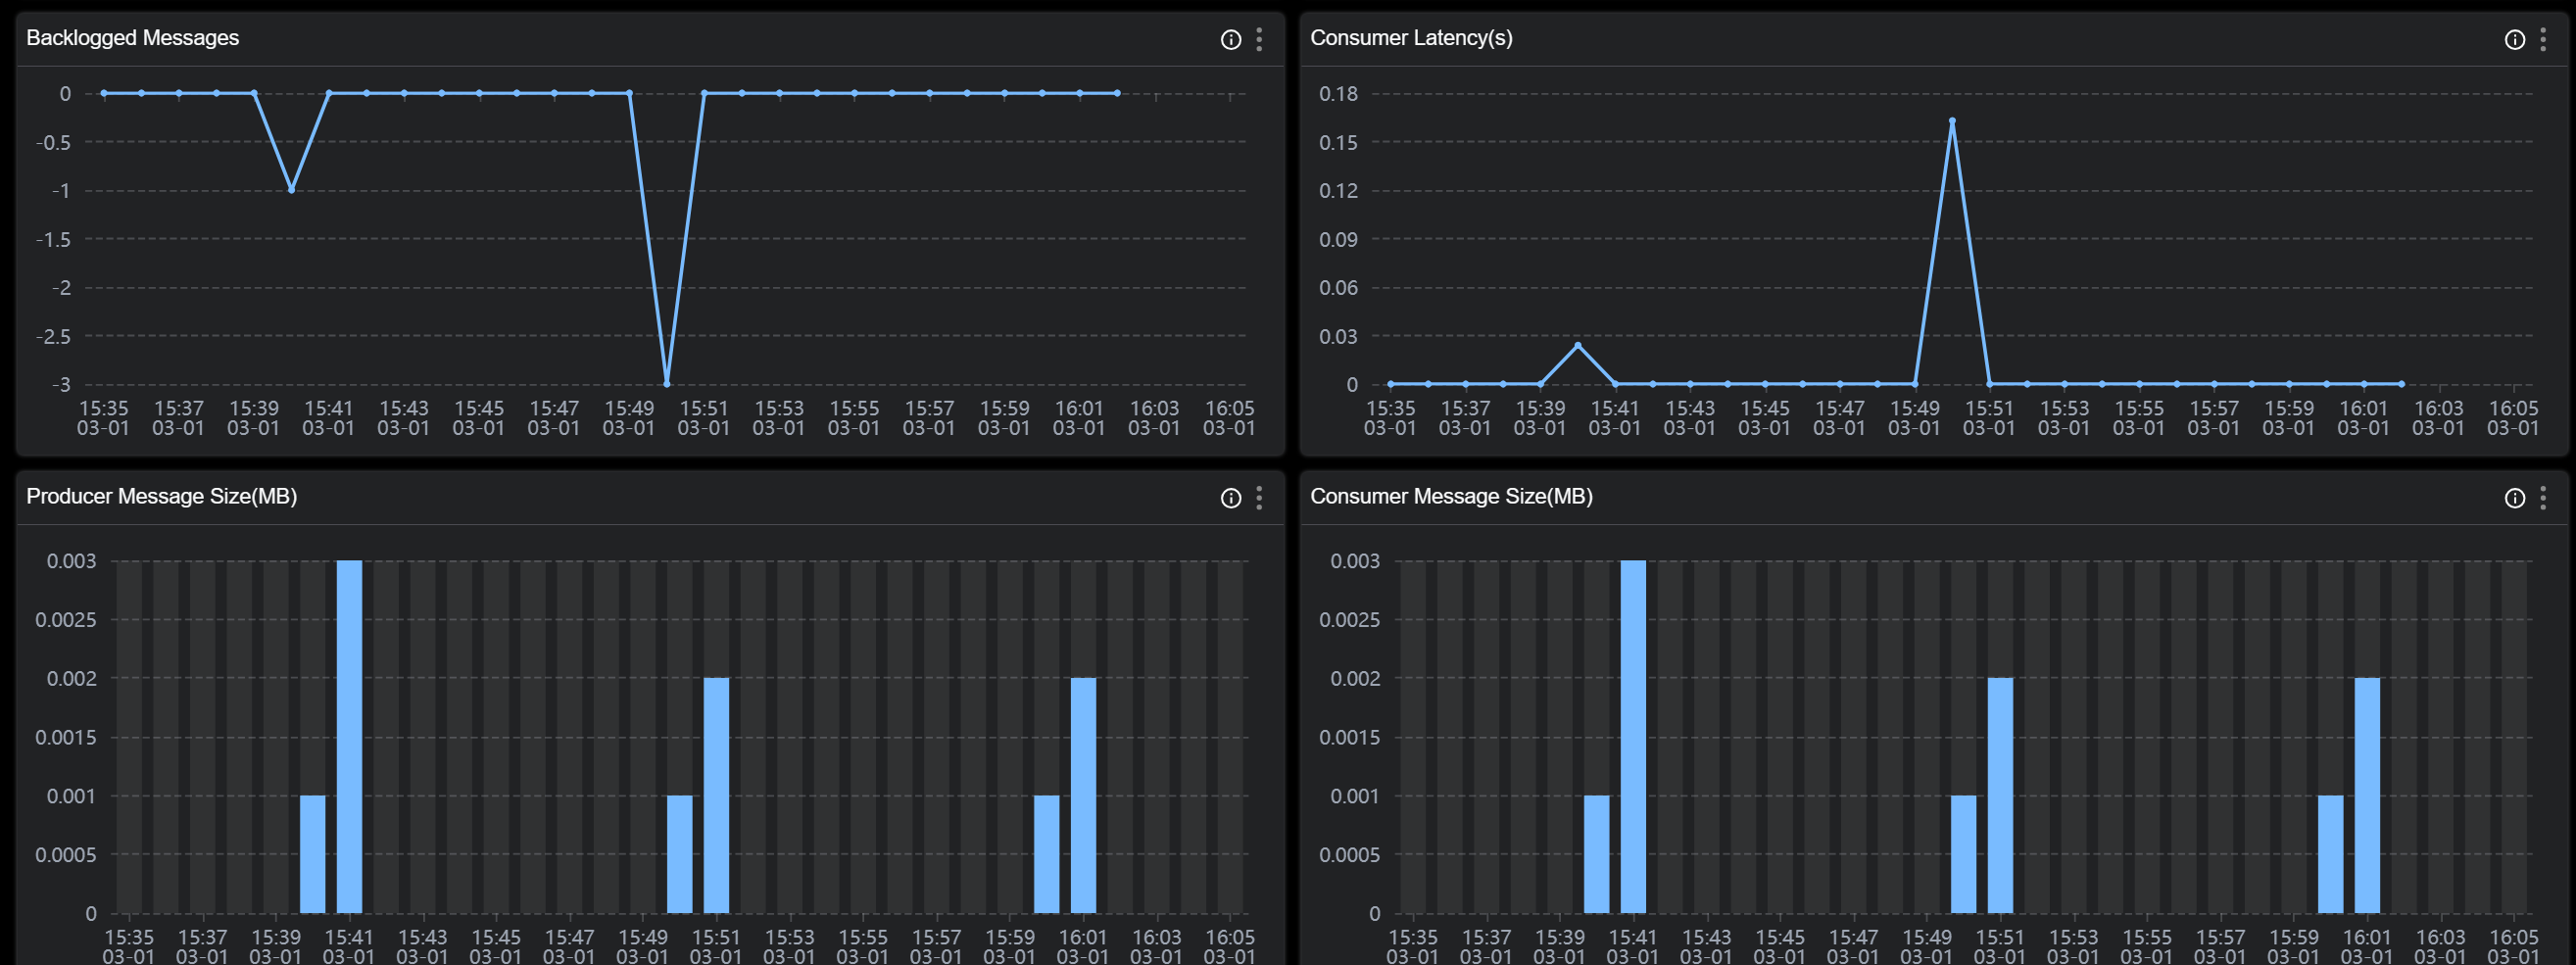Click Consumer bar of 0.001 near 15:50
The height and width of the screenshot is (965, 2576).
pos(1963,854)
